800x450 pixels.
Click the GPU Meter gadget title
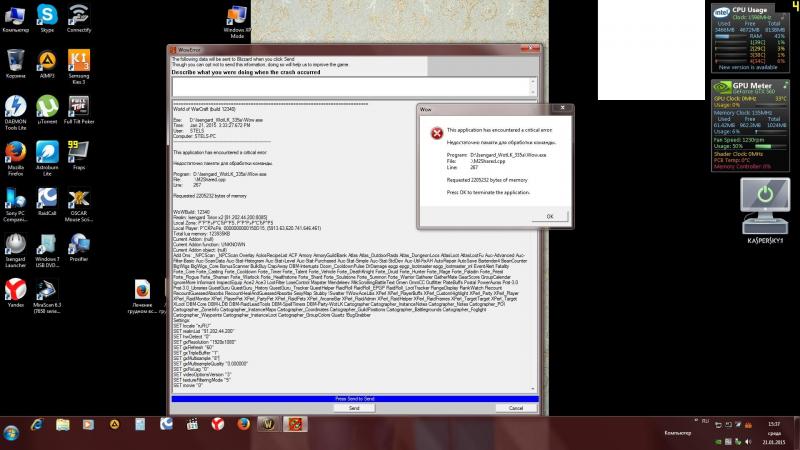pyautogui.click(x=752, y=86)
